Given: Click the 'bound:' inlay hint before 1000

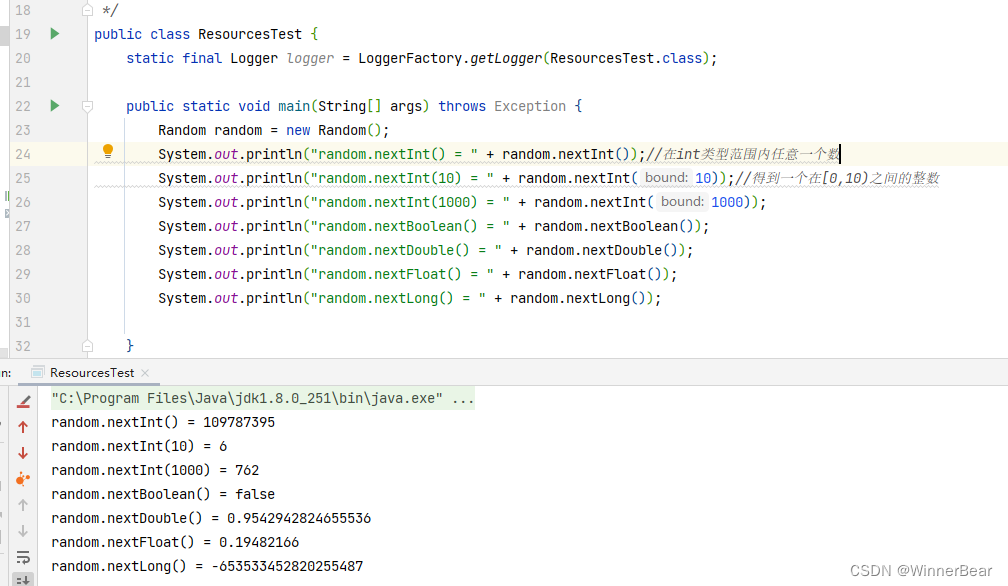Looking at the screenshot, I should pos(682,202).
